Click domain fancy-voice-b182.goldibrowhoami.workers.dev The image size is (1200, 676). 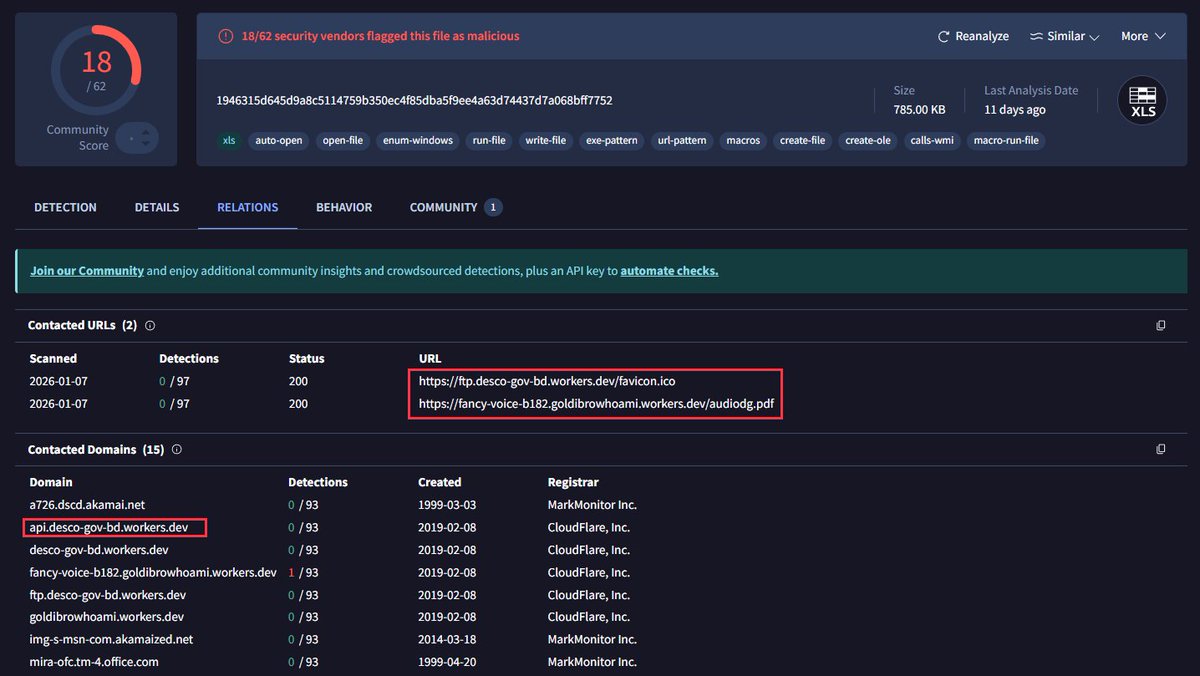coord(153,573)
